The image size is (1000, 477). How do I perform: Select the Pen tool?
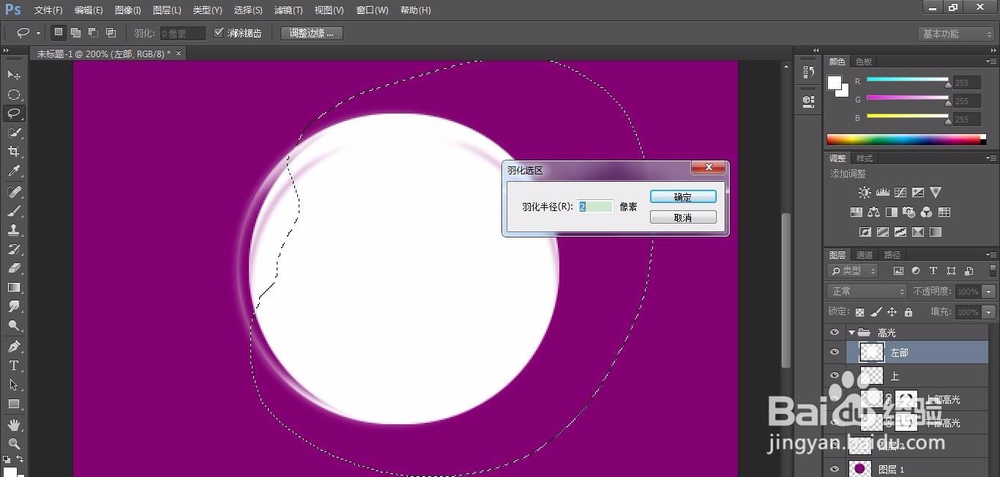click(x=14, y=347)
